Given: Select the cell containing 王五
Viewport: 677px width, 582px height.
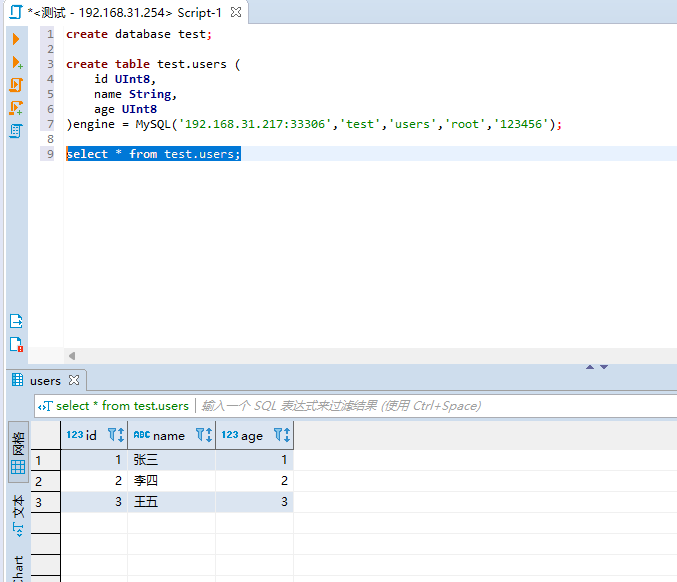Looking at the screenshot, I should pyautogui.click(x=171, y=502).
